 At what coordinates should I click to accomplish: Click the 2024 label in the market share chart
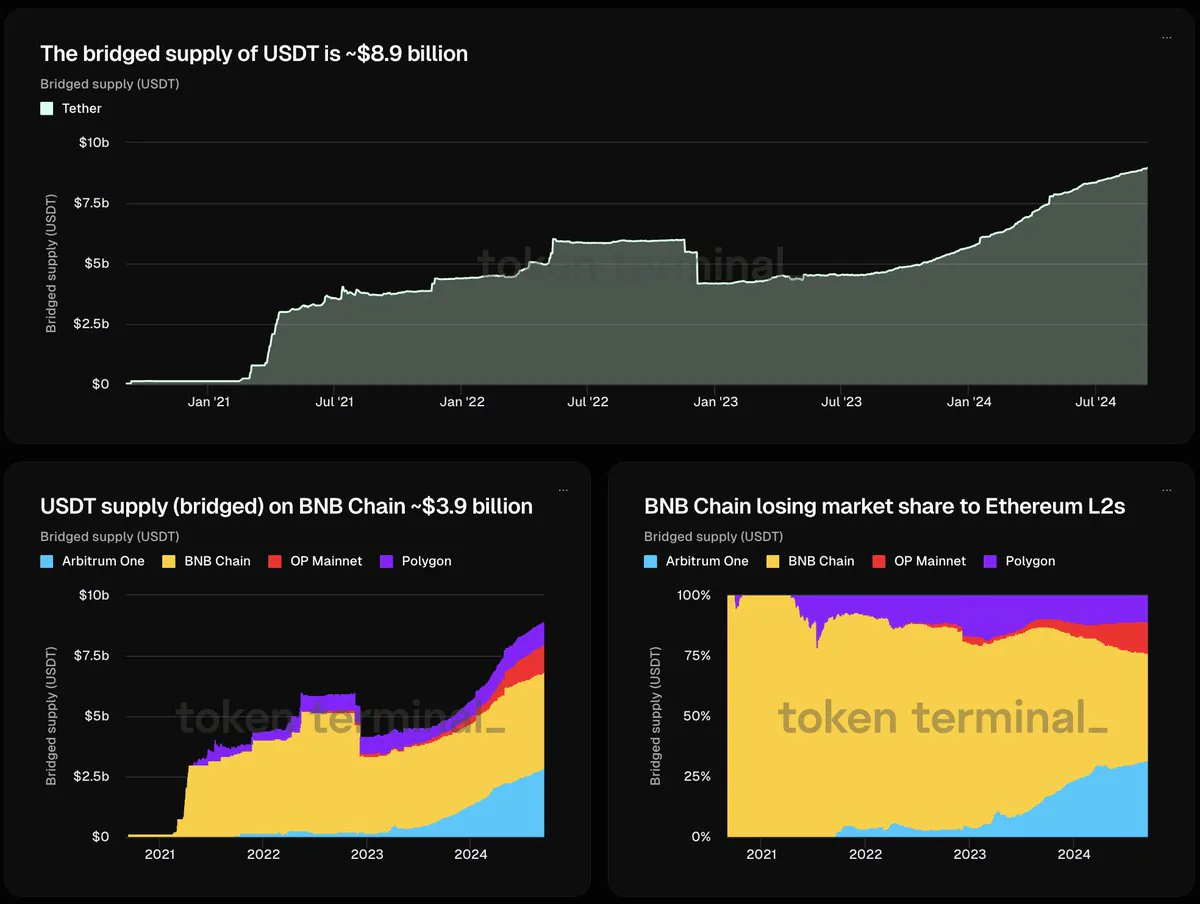[x=1074, y=854]
